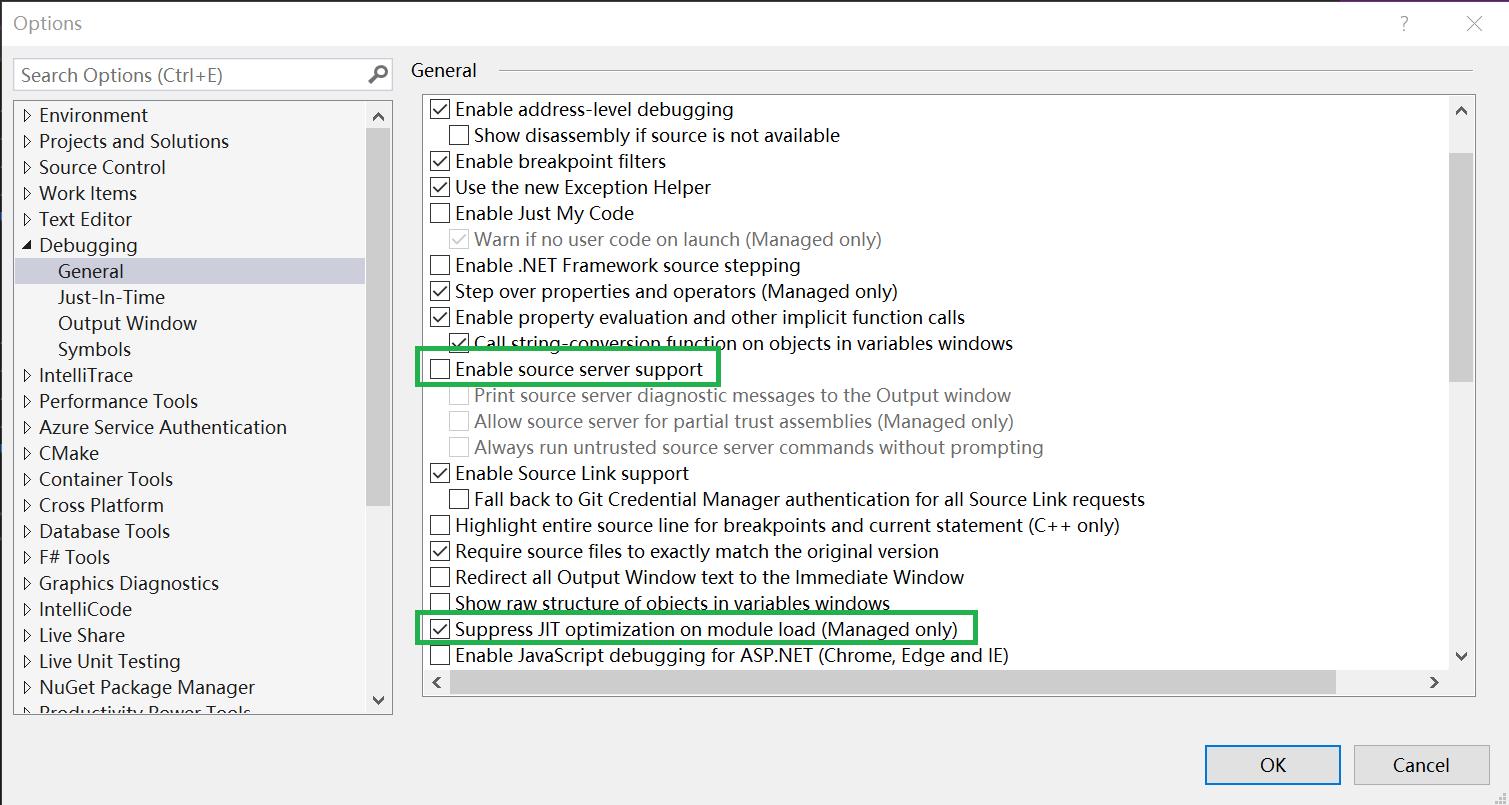Click category tree scroll down arrow

378,700
